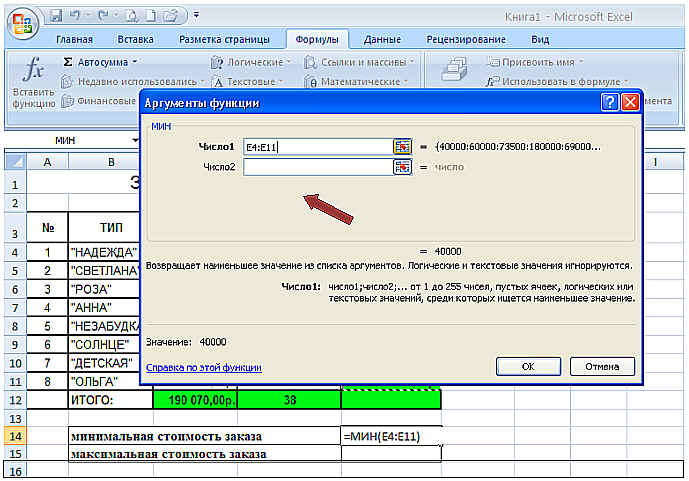689x481 pixels.
Task: Open the Ссылки и массивы dropdown
Action: pyautogui.click(x=360, y=62)
